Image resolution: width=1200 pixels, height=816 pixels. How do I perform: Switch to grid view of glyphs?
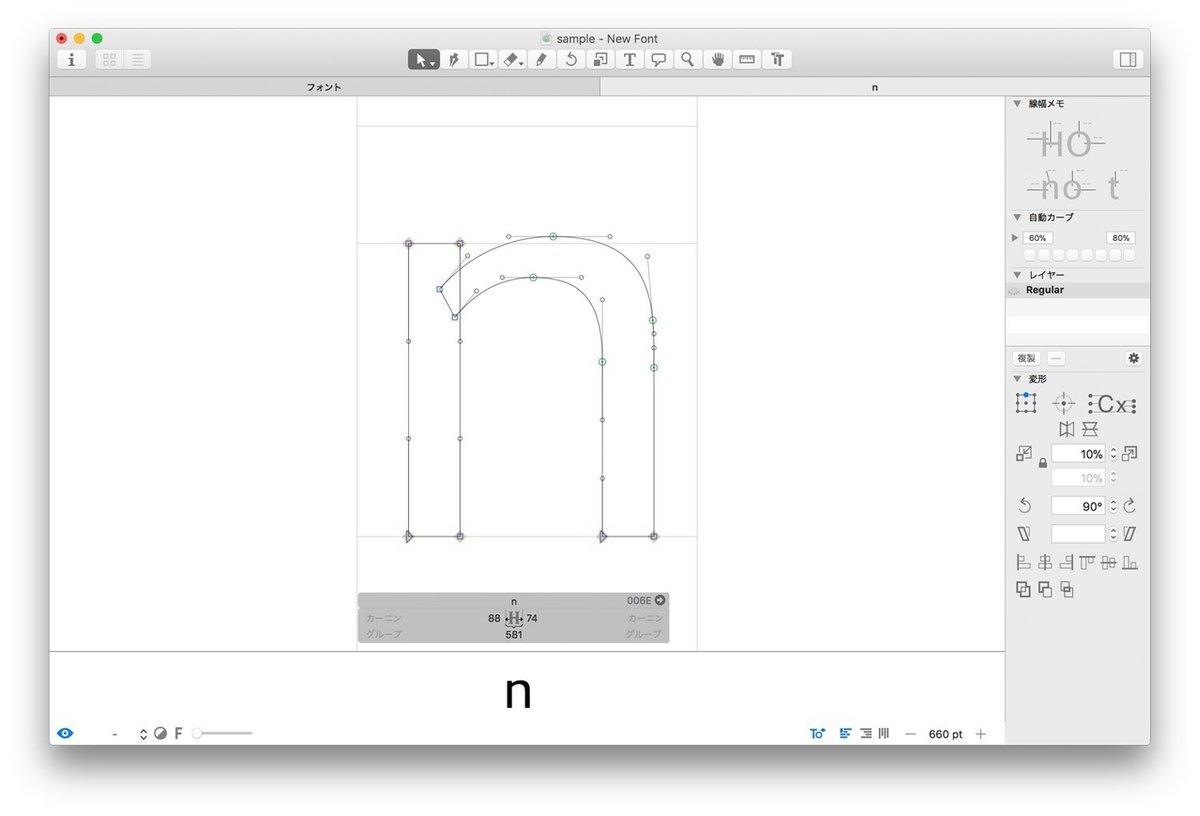coord(110,60)
